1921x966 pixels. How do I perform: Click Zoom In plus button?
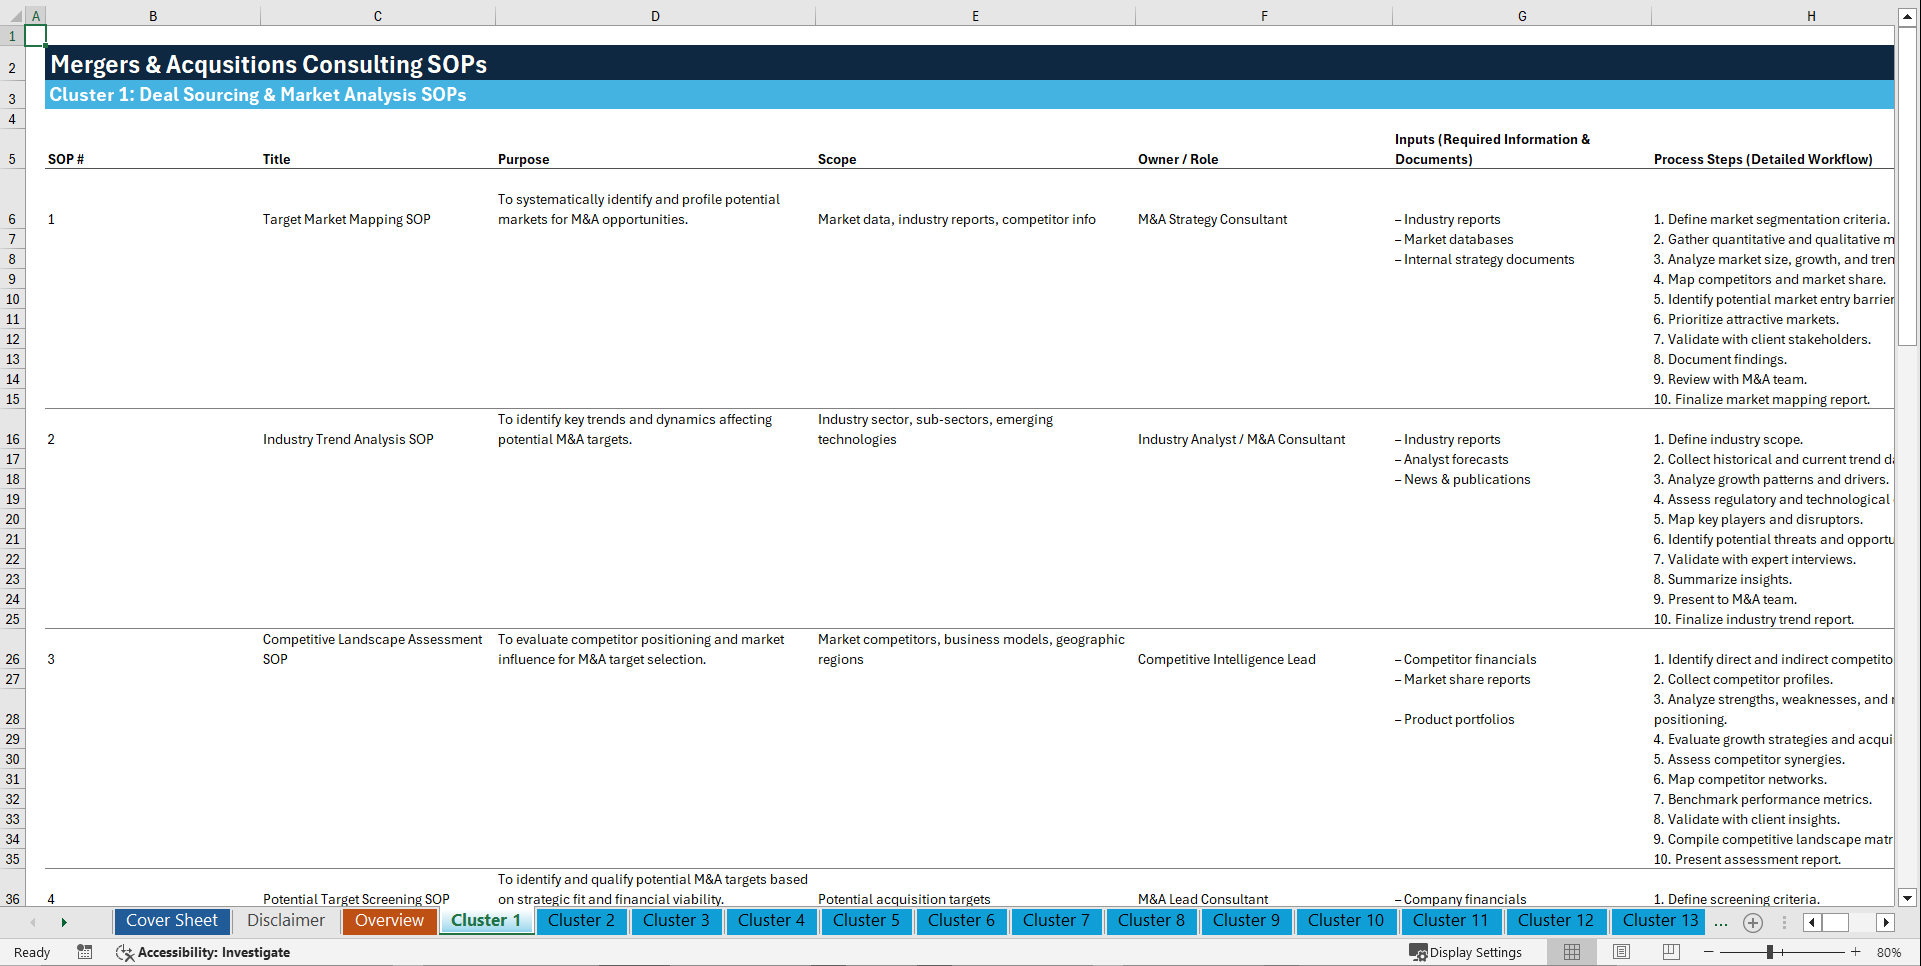1855,952
